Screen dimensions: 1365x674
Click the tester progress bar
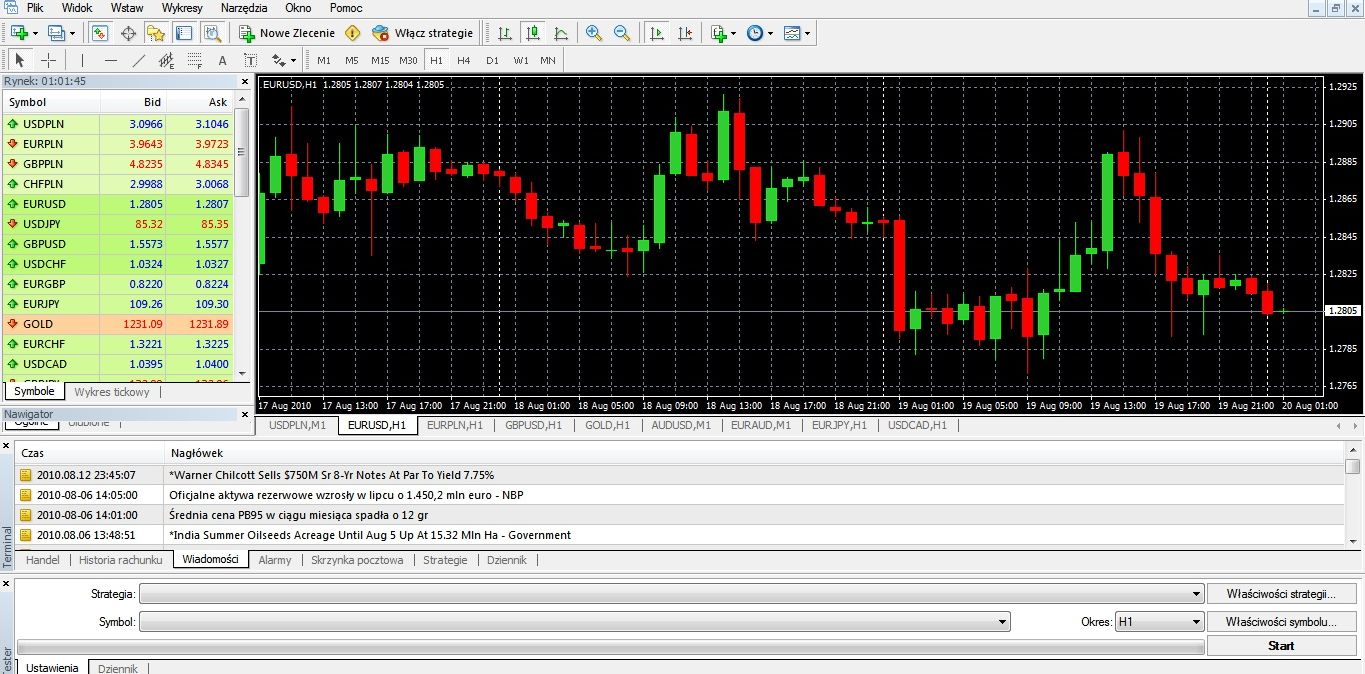coord(610,647)
